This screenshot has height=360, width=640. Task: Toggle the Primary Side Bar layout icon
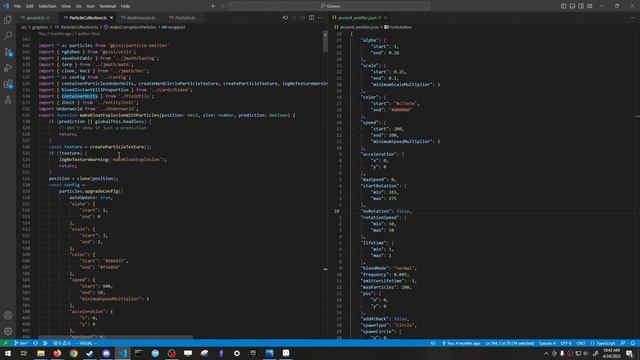pyautogui.click(x=563, y=6)
